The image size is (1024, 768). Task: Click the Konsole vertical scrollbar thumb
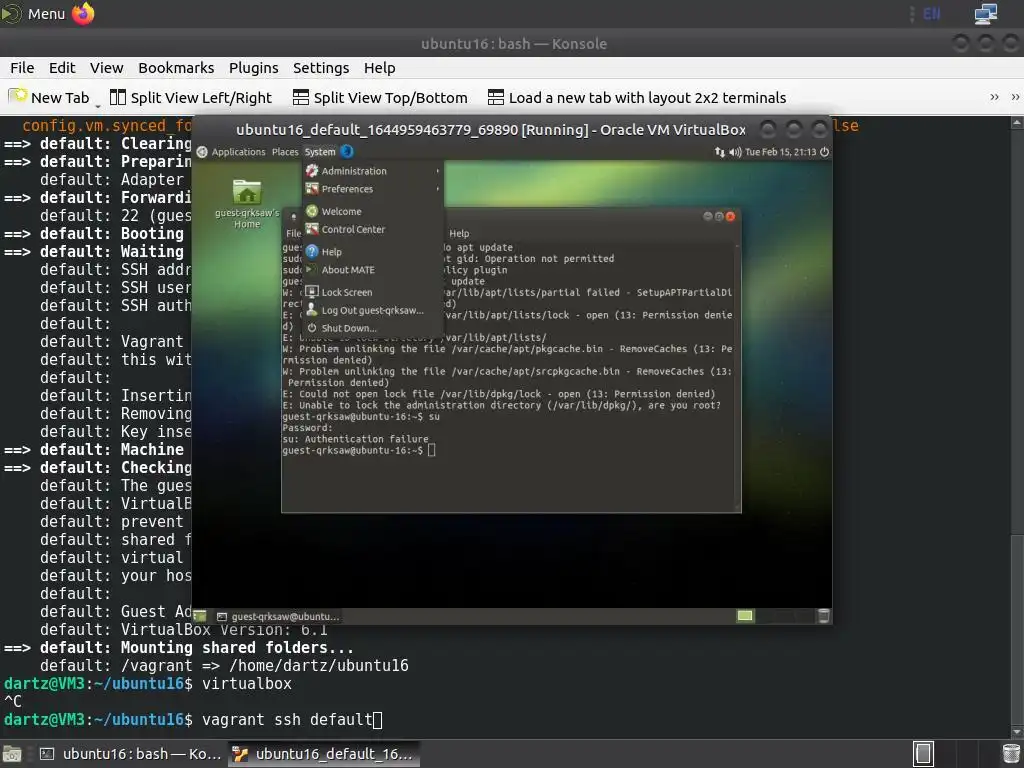coord(1017,630)
